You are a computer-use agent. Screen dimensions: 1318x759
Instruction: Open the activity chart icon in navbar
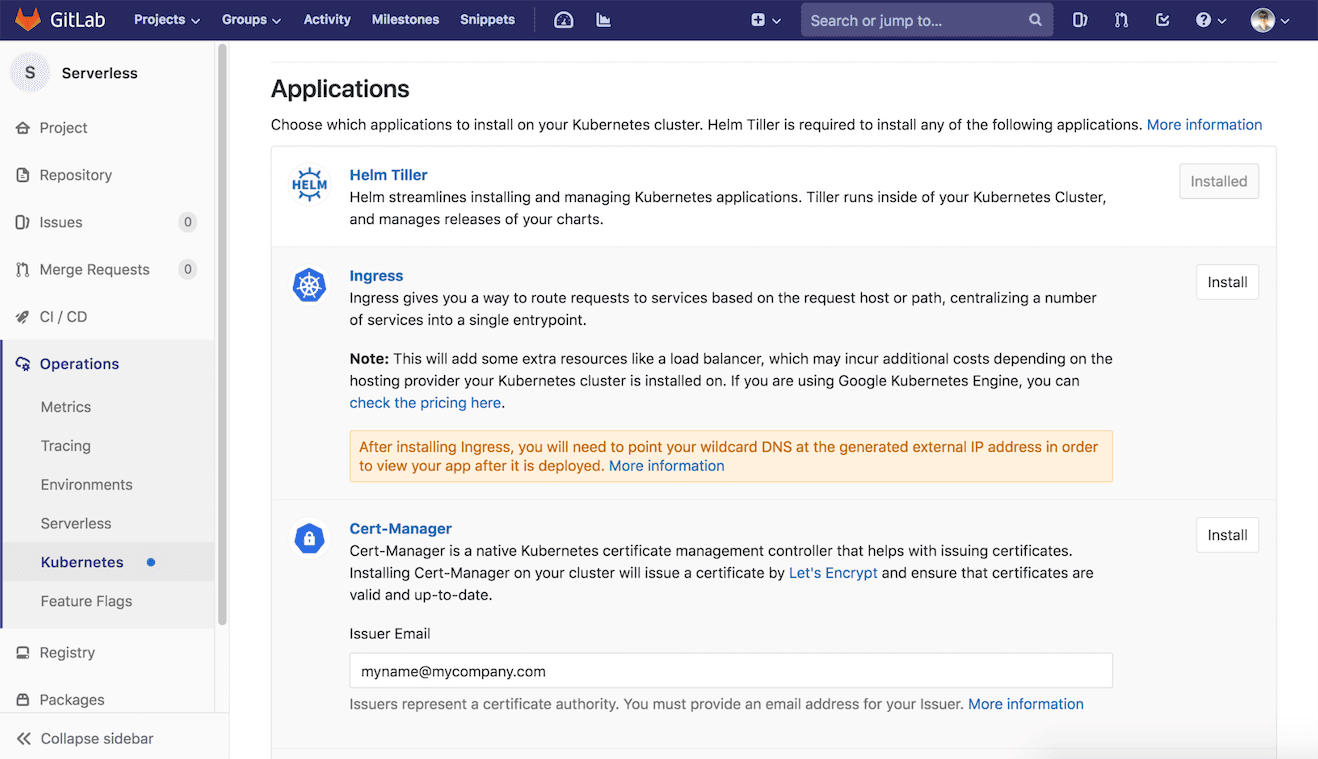coord(602,19)
